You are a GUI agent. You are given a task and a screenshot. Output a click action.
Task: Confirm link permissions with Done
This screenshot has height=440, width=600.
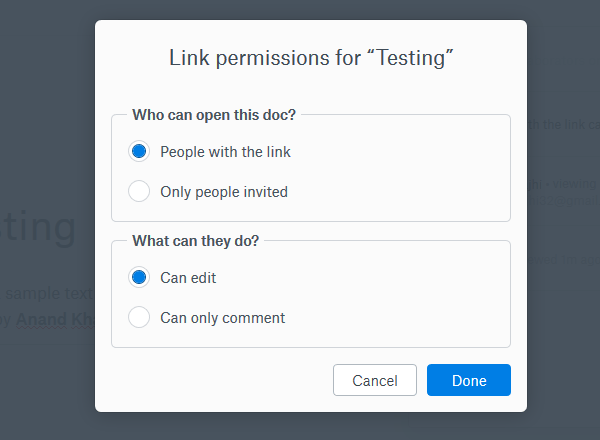(468, 380)
